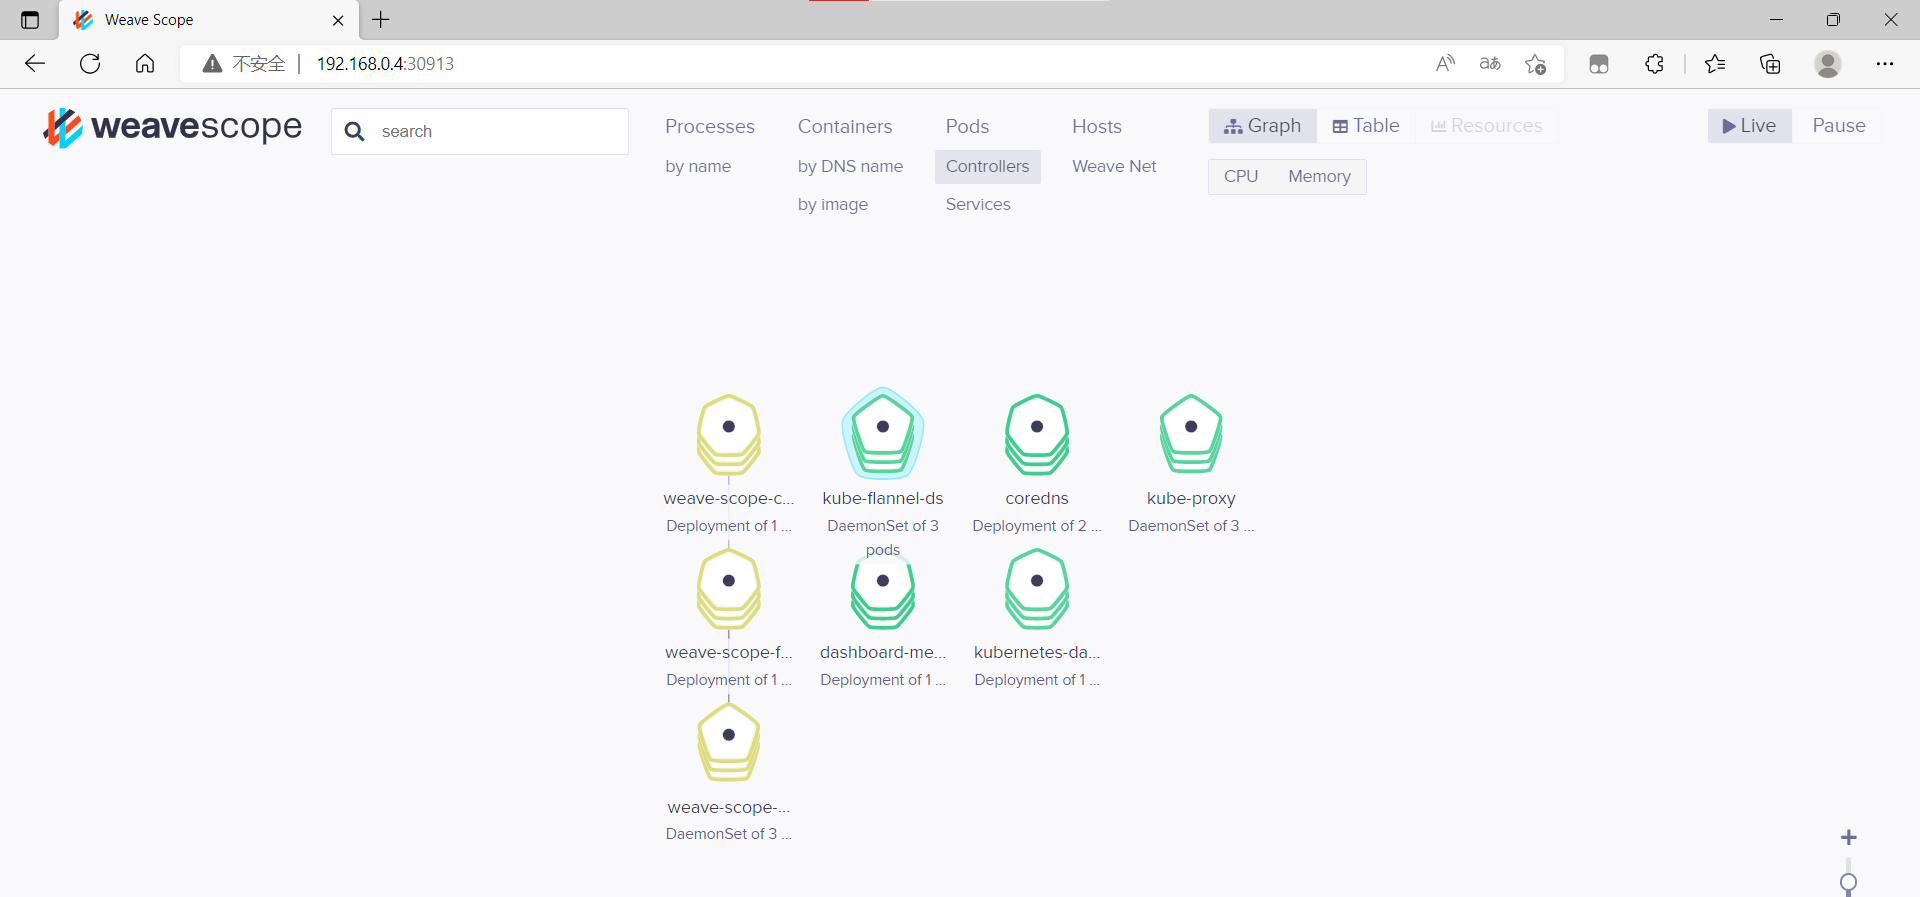Open the favorites list icon
Screen dimensions: 1920x897
[x=1715, y=64]
